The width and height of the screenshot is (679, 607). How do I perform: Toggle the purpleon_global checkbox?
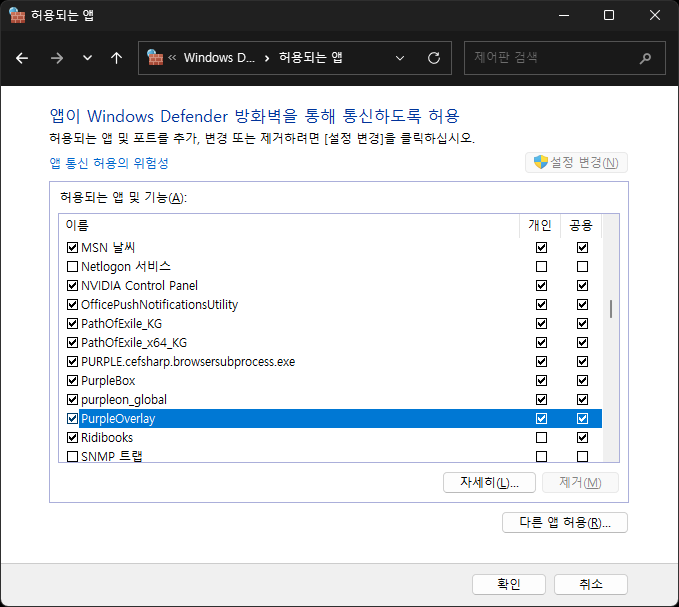[x=72, y=400]
